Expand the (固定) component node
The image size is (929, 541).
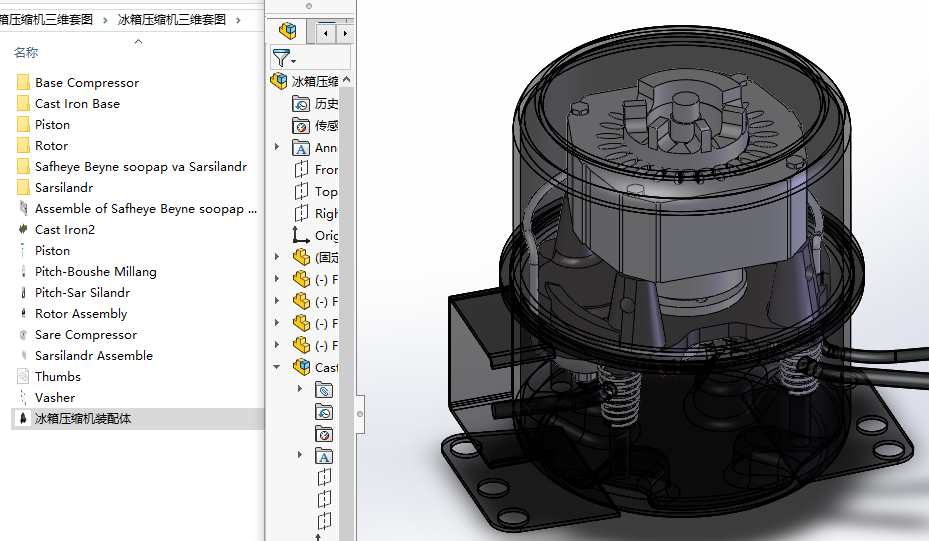click(x=277, y=258)
